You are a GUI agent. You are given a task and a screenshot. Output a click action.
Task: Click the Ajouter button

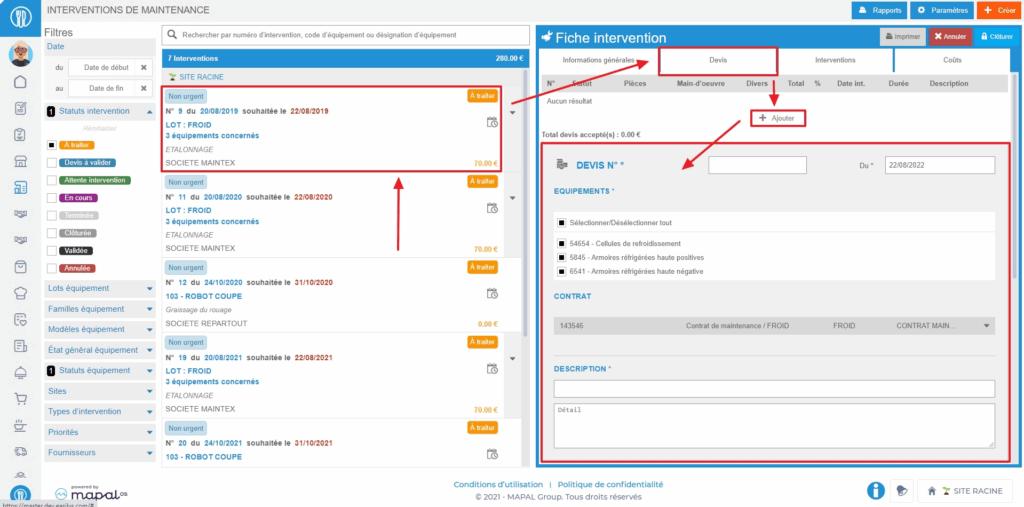778,118
